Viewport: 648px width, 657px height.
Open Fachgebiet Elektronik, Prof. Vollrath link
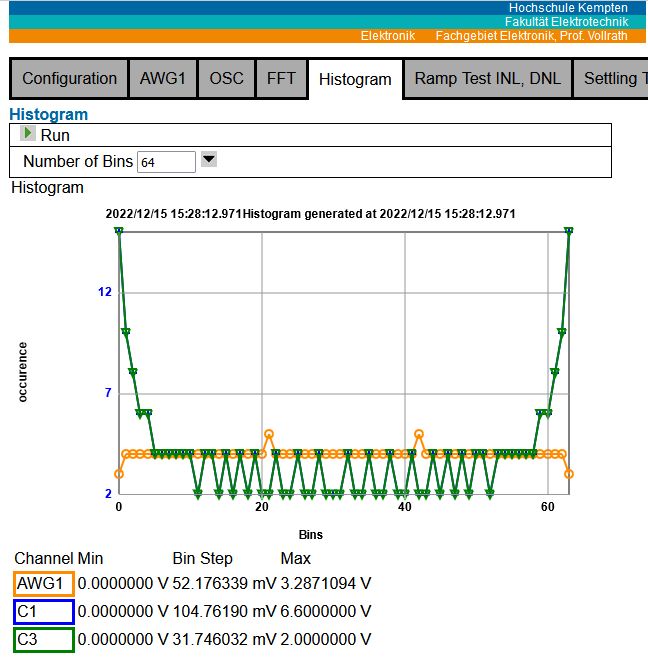pyautogui.click(x=531, y=35)
